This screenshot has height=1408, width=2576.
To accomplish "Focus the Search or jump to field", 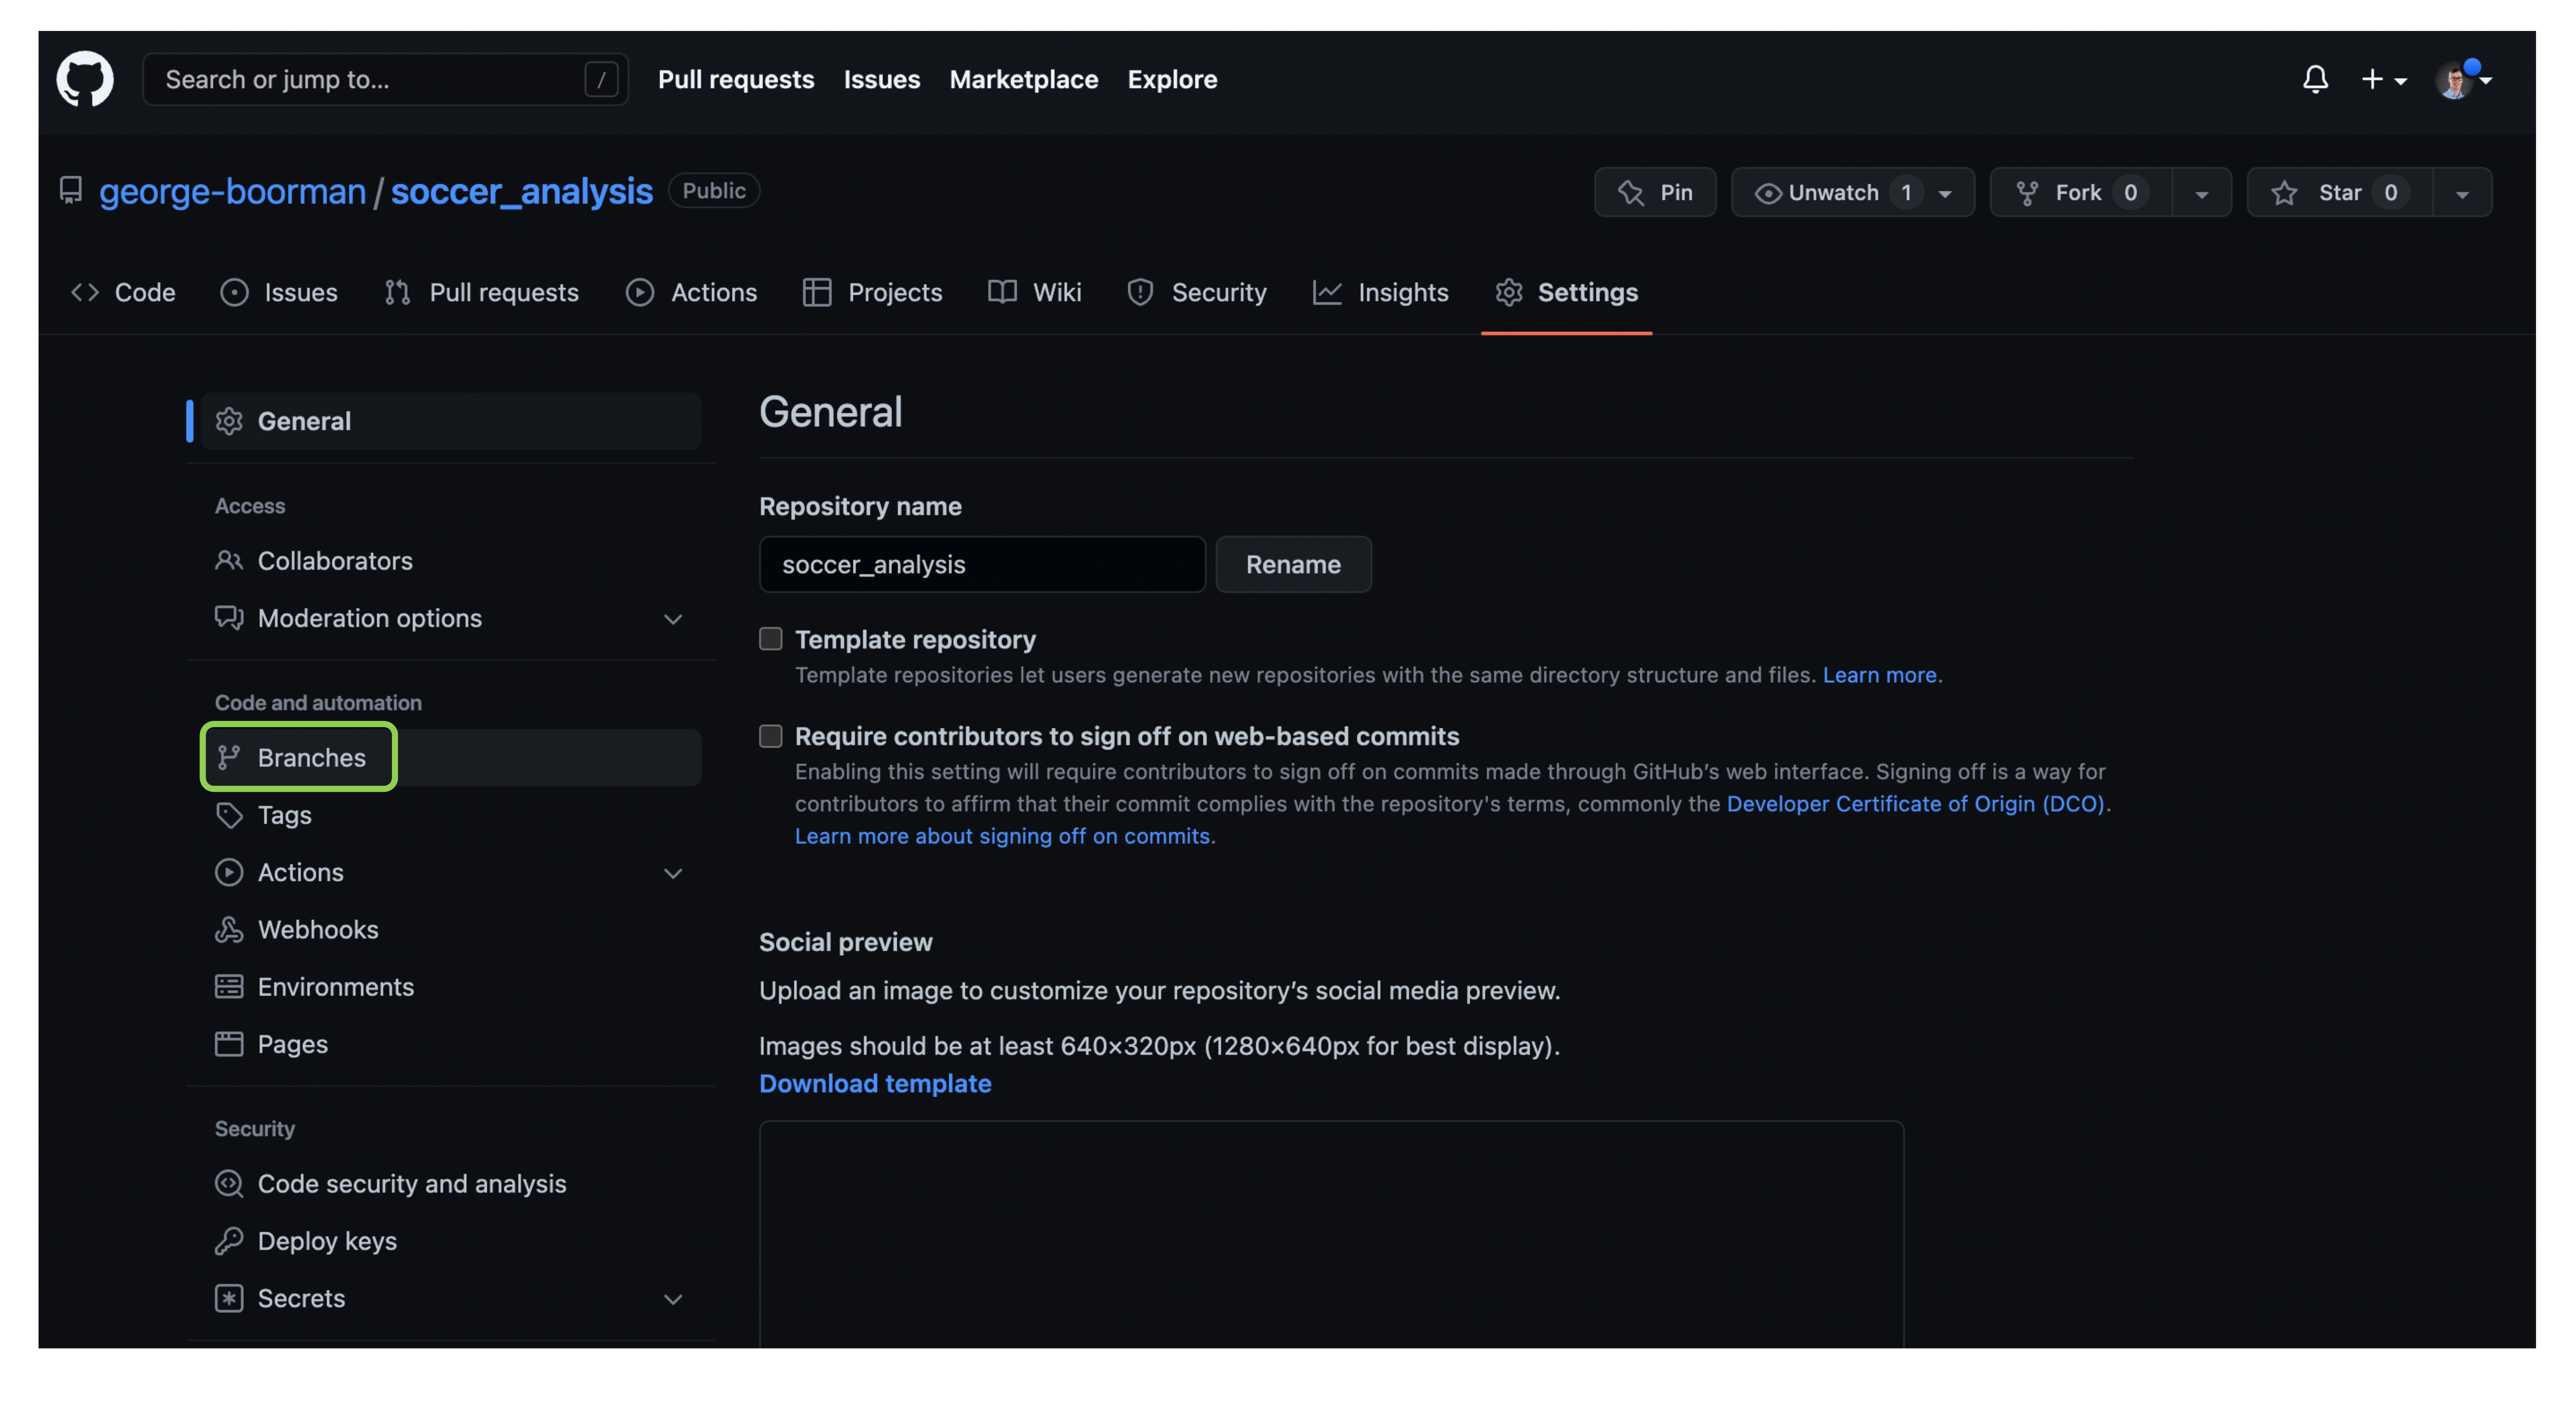I will click(x=385, y=79).
